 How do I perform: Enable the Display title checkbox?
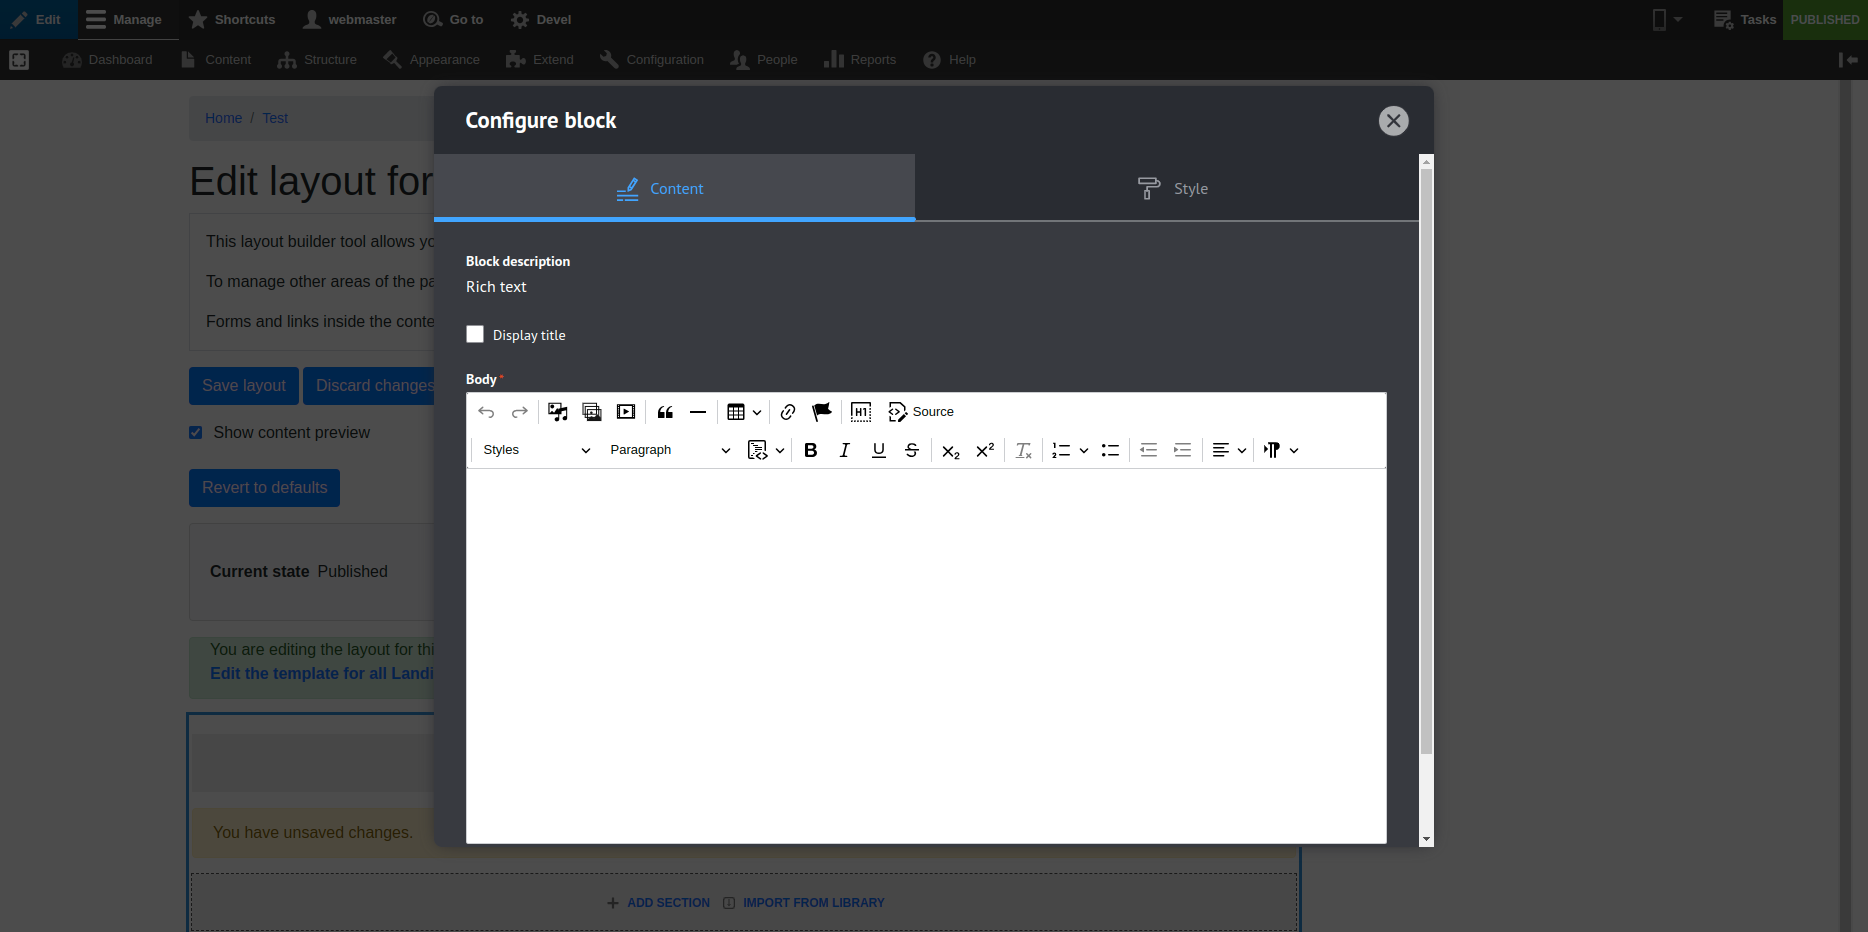(475, 334)
